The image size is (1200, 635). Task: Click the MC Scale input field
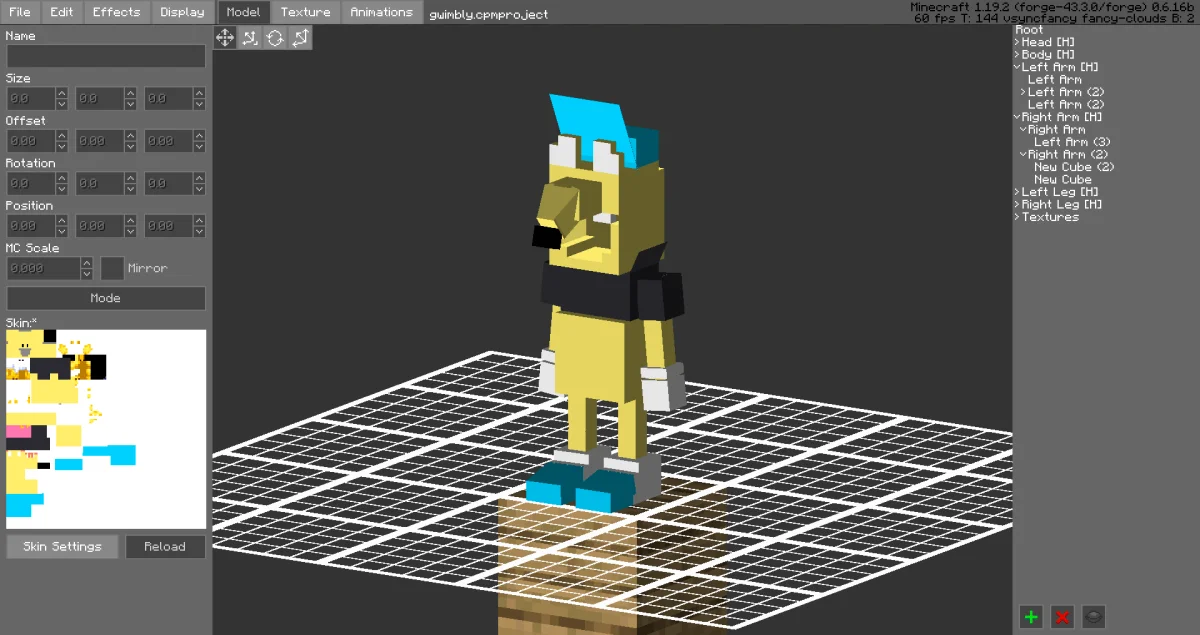pos(44,269)
